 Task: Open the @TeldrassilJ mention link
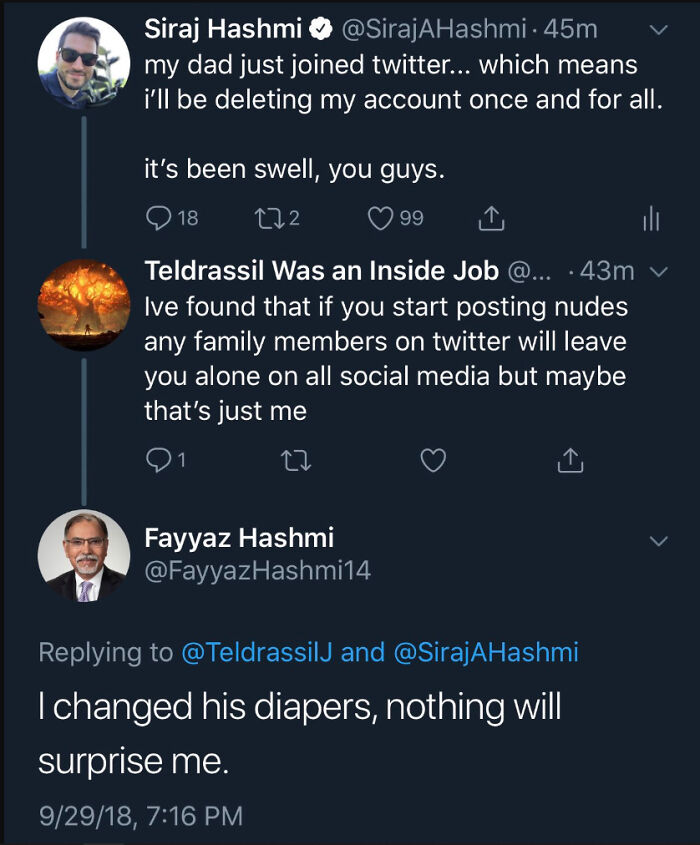[256, 652]
